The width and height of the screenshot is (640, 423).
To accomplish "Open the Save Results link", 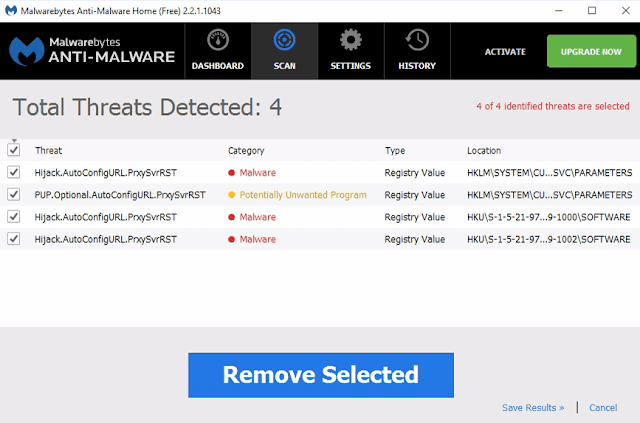I will pyautogui.click(x=533, y=407).
